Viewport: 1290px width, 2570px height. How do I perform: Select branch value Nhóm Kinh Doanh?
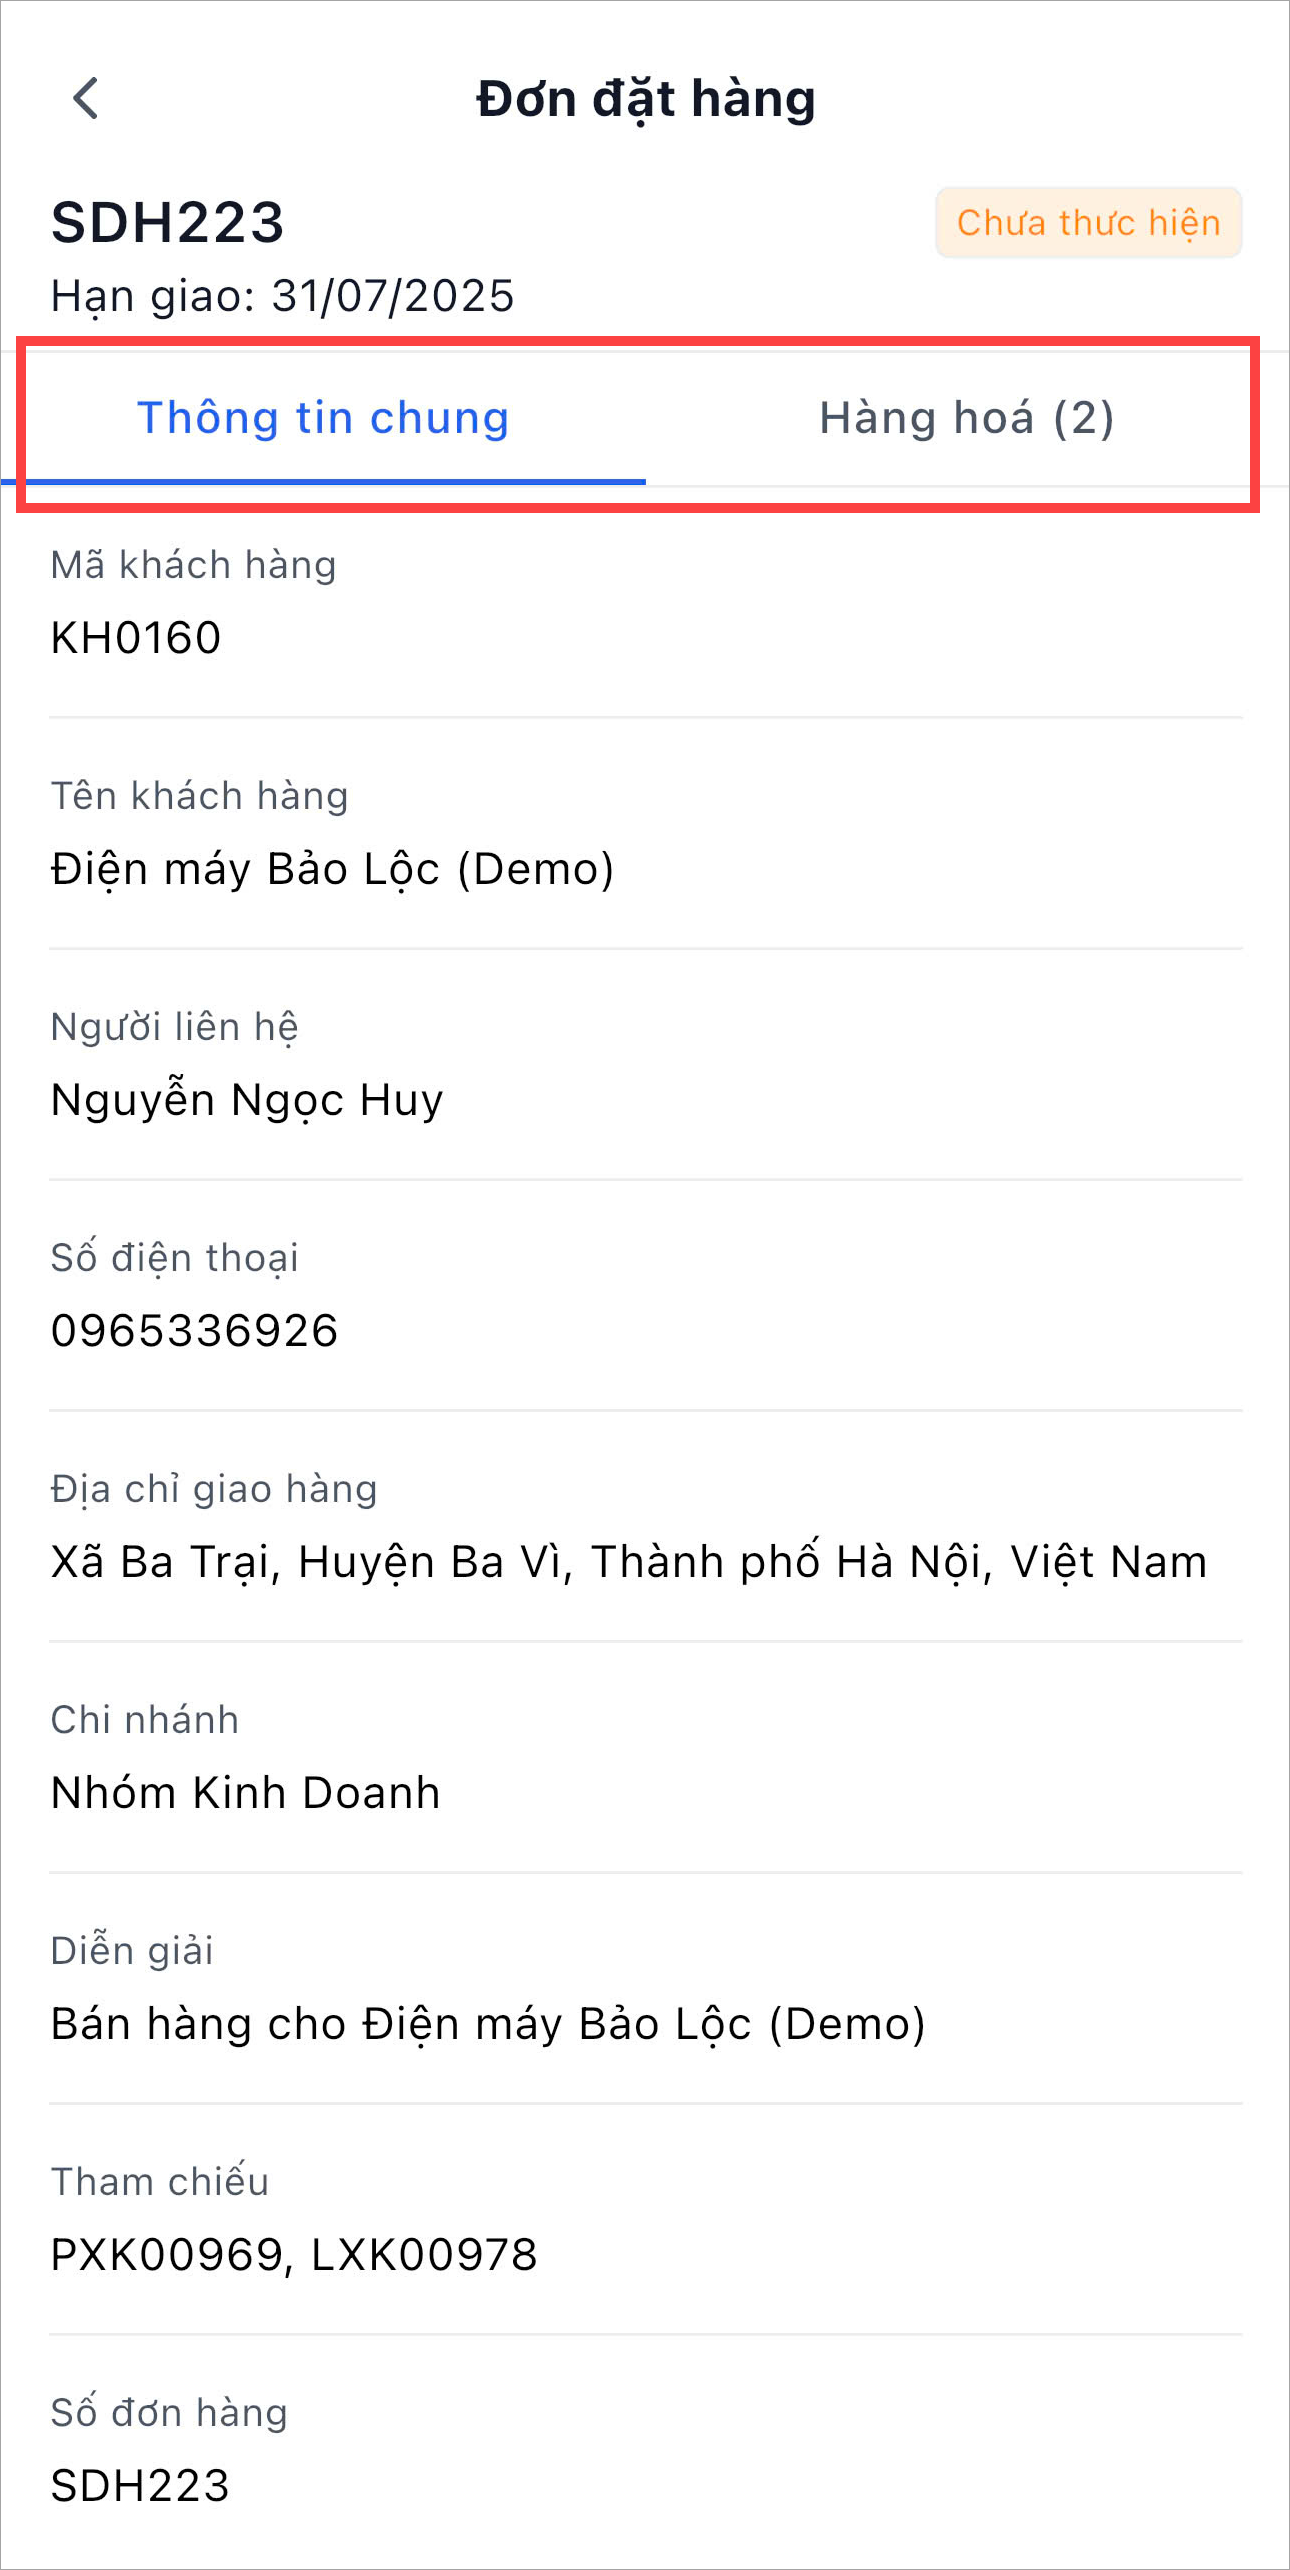[x=246, y=1793]
